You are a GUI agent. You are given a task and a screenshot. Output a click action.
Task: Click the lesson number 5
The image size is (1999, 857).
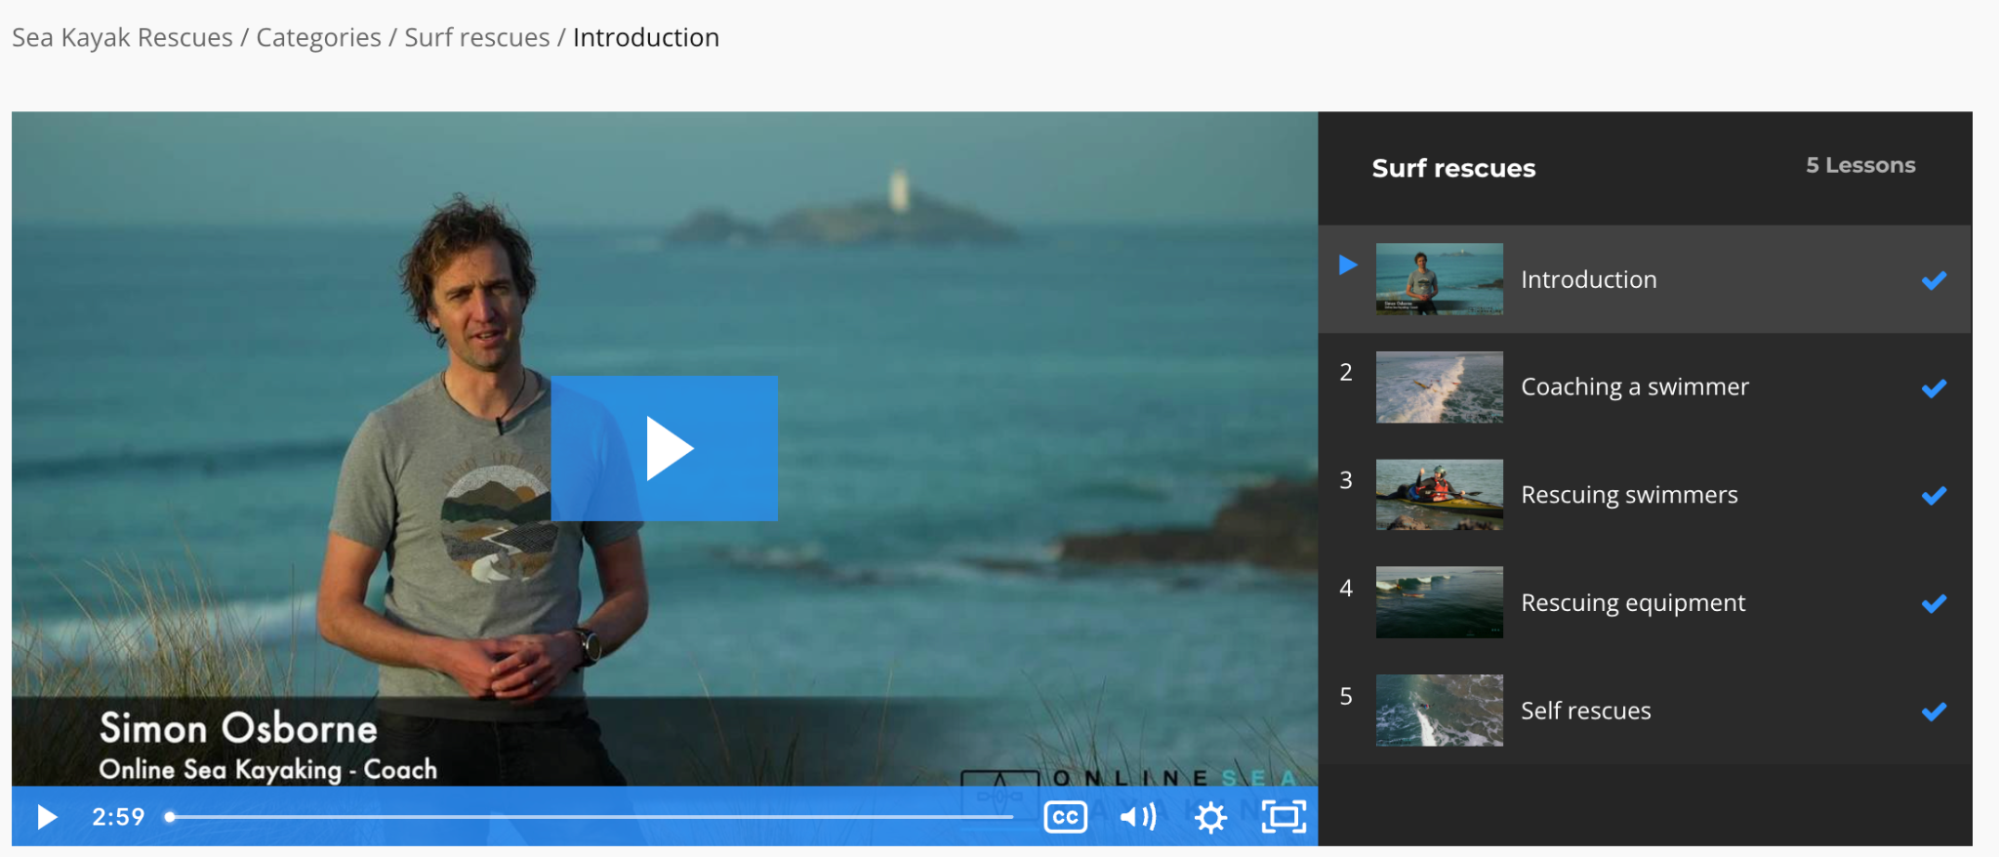[1346, 697]
